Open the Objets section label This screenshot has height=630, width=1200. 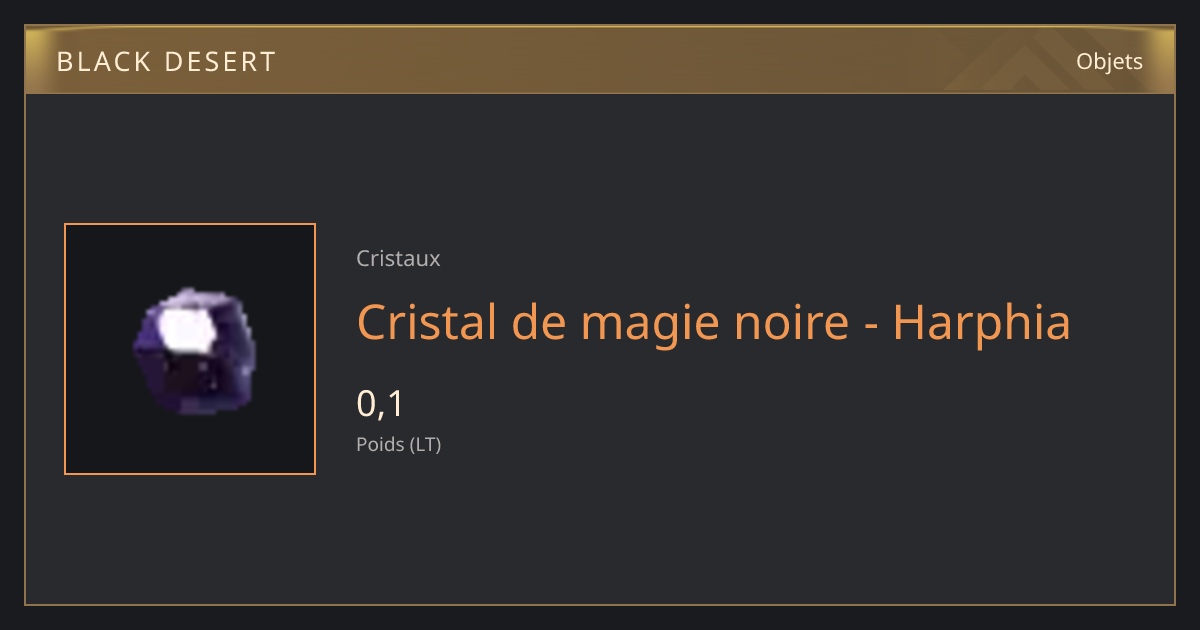click(x=1109, y=62)
